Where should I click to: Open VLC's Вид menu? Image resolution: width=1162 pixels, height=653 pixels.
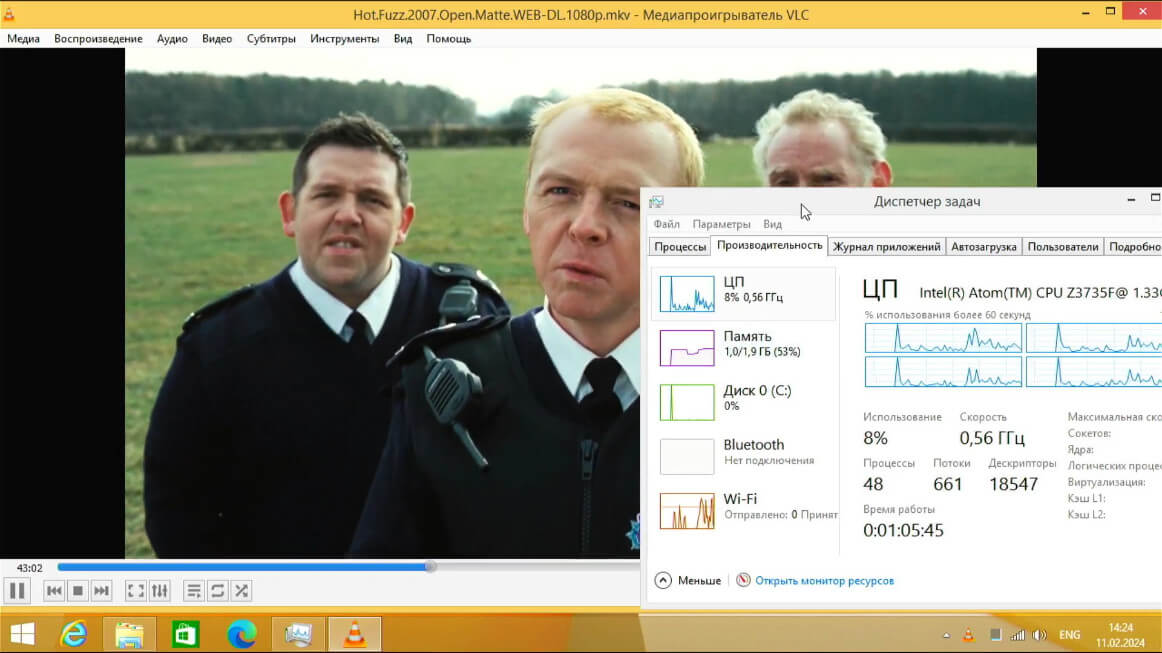(x=402, y=39)
